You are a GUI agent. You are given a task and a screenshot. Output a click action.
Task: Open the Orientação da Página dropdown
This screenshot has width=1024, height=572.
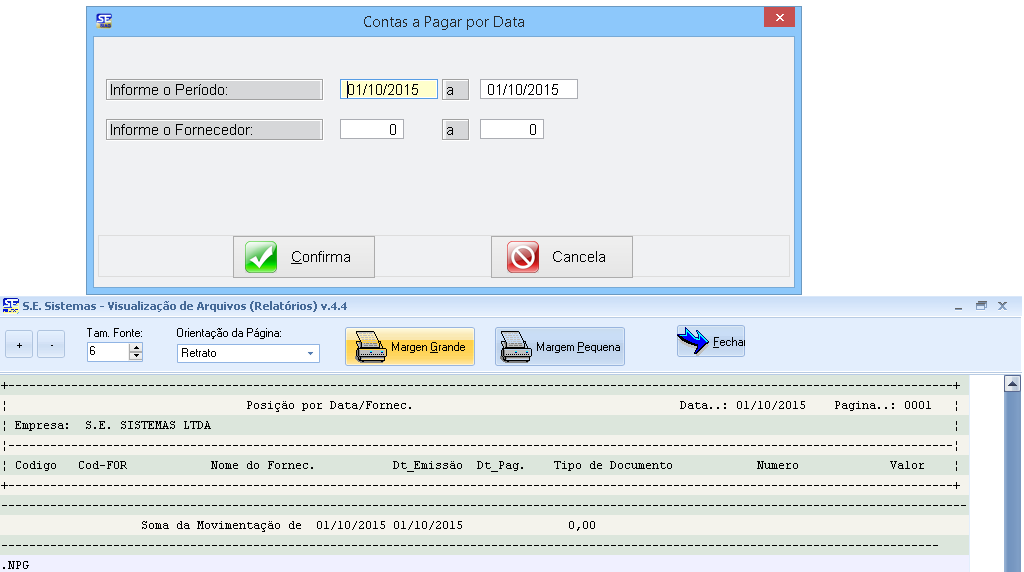[310, 353]
